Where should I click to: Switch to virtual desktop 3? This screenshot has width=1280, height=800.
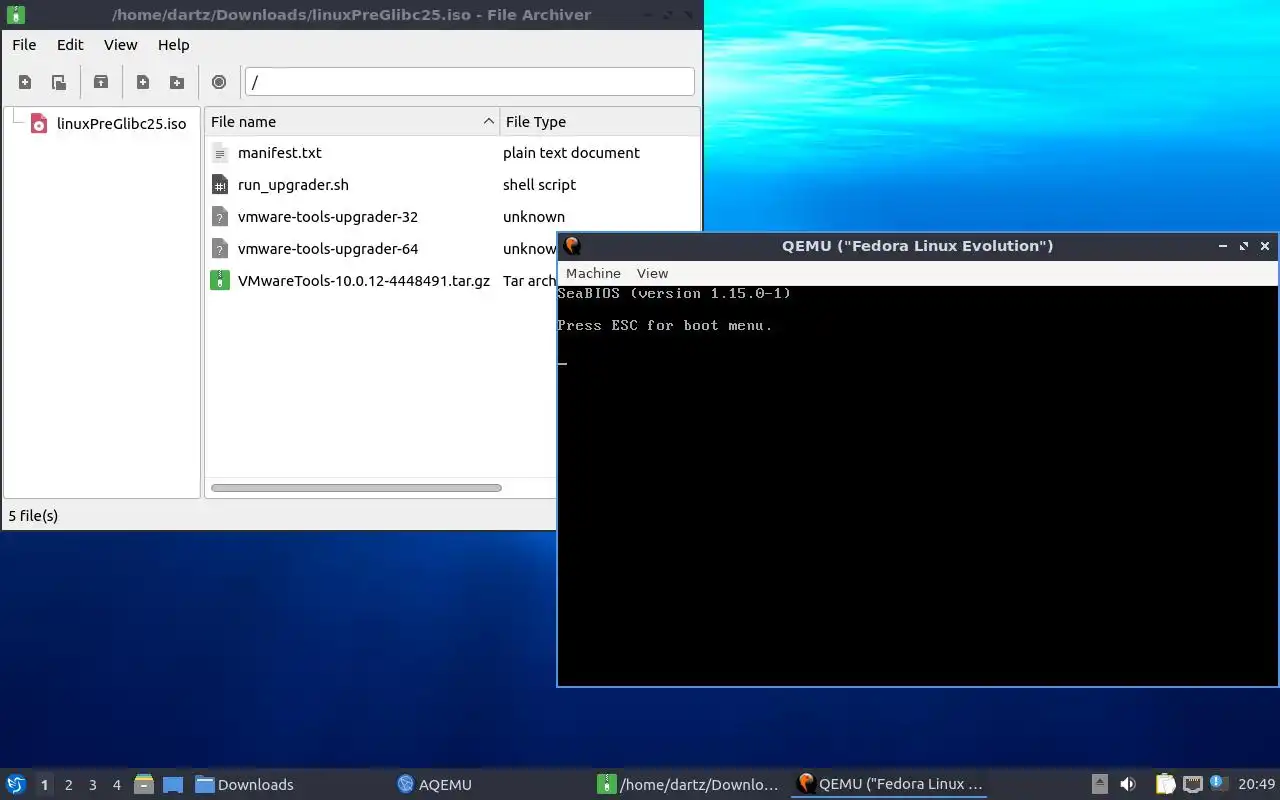(92, 785)
